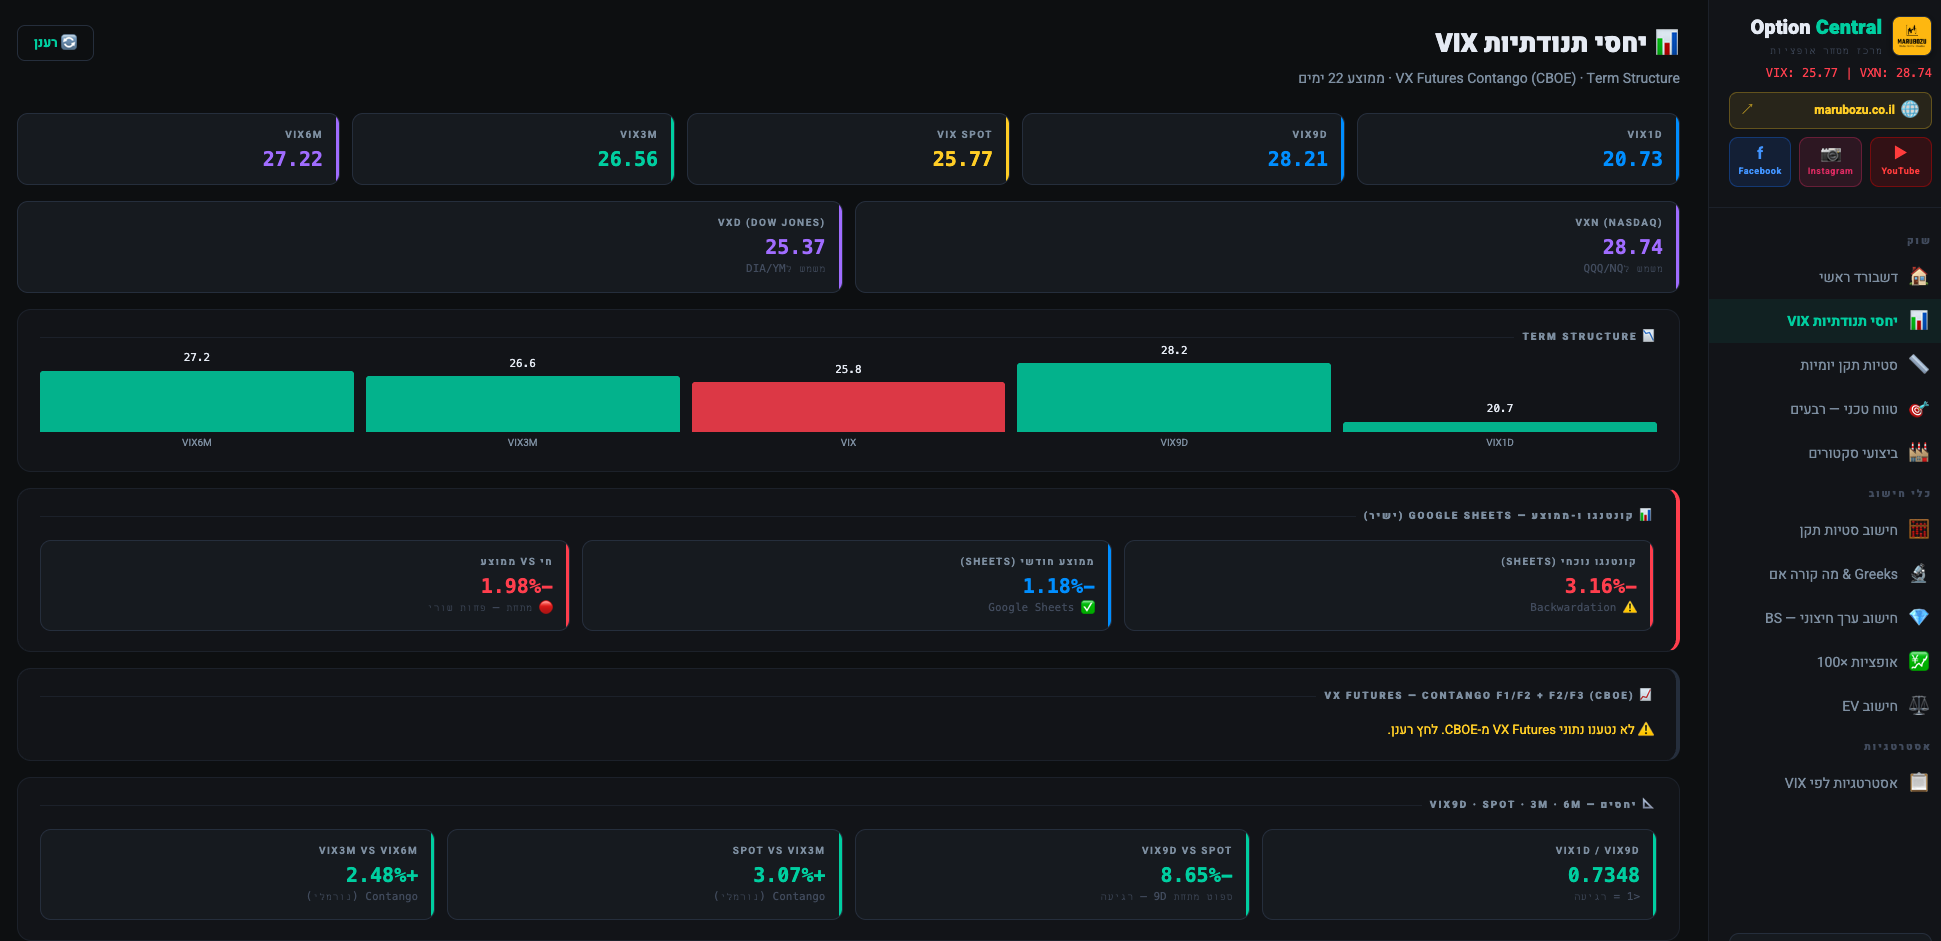The image size is (1941, 941).
Task: Select the diamond icon for BS calculation
Action: tap(1918, 618)
